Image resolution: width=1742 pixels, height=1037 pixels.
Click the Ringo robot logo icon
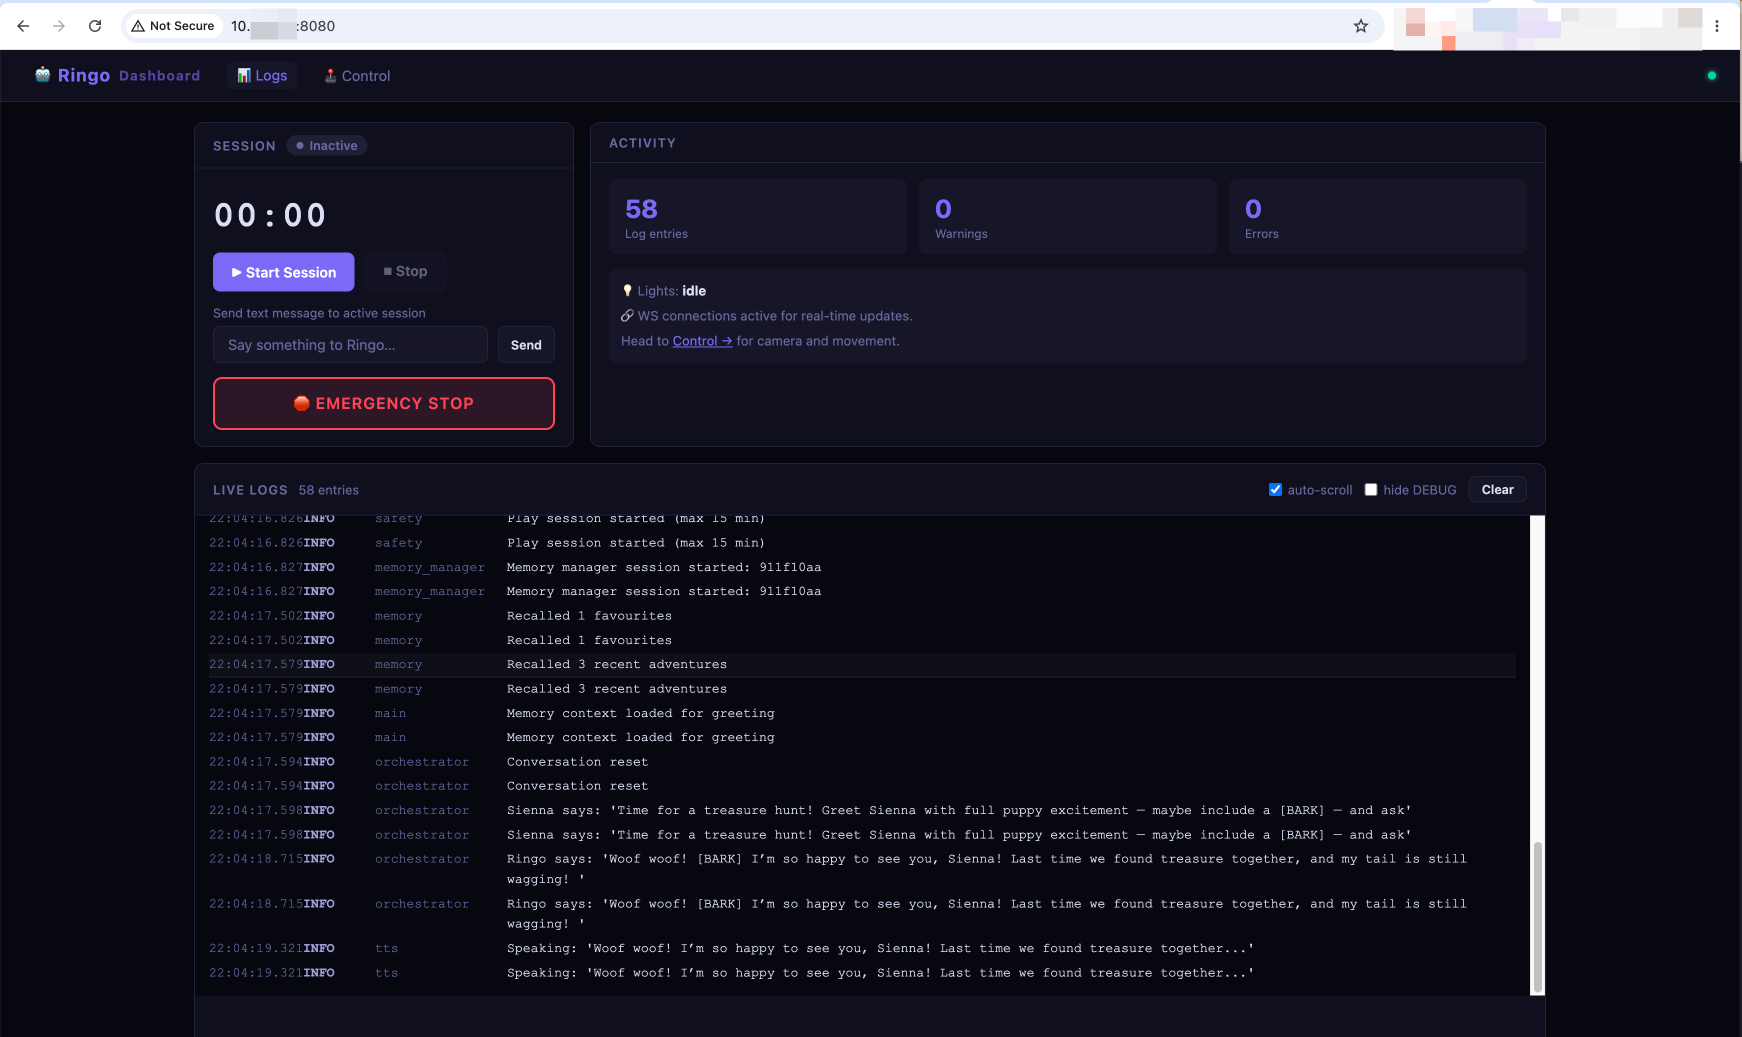42,75
